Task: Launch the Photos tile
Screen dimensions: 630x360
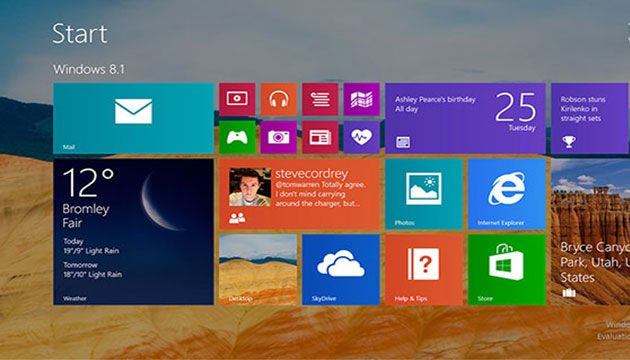Action: 424,194
